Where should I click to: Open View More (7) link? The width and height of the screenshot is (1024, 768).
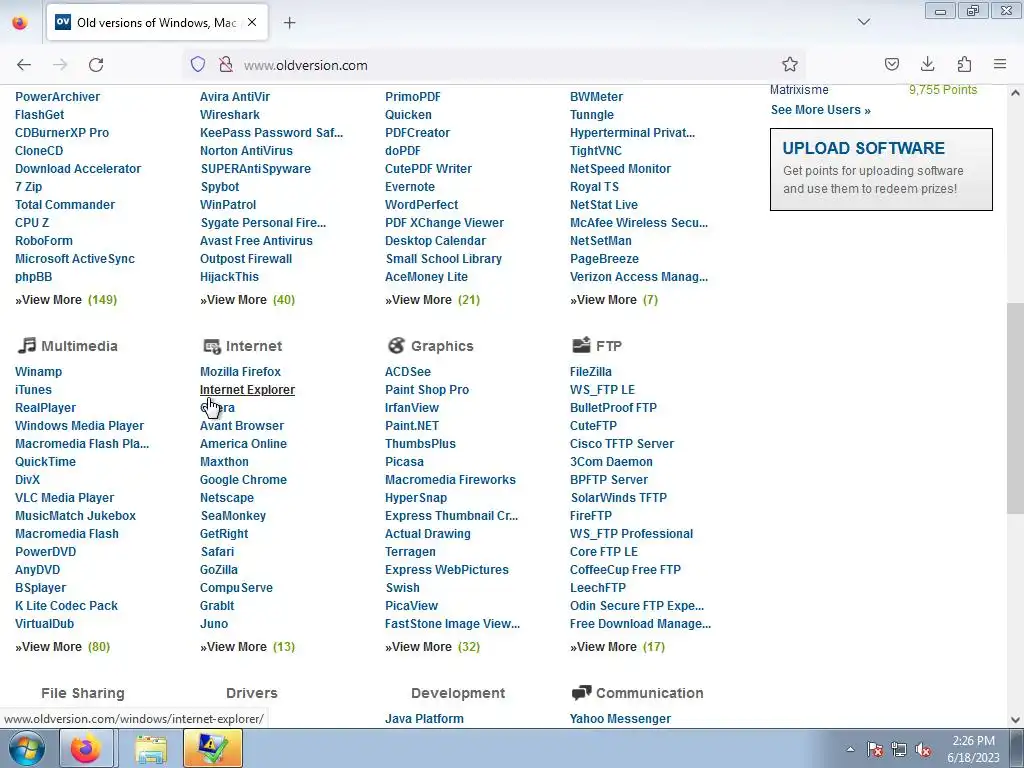coord(614,300)
